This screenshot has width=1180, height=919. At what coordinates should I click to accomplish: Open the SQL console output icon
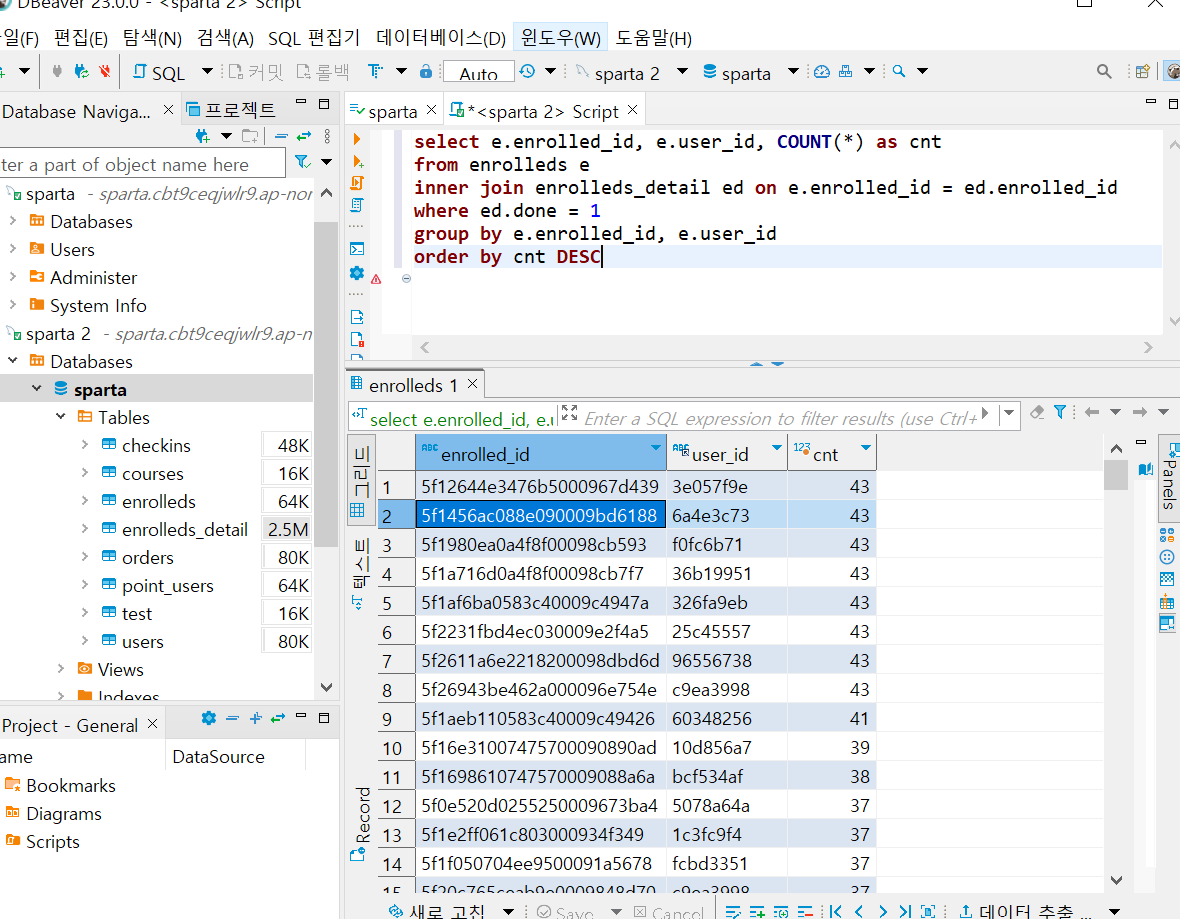coord(357,248)
